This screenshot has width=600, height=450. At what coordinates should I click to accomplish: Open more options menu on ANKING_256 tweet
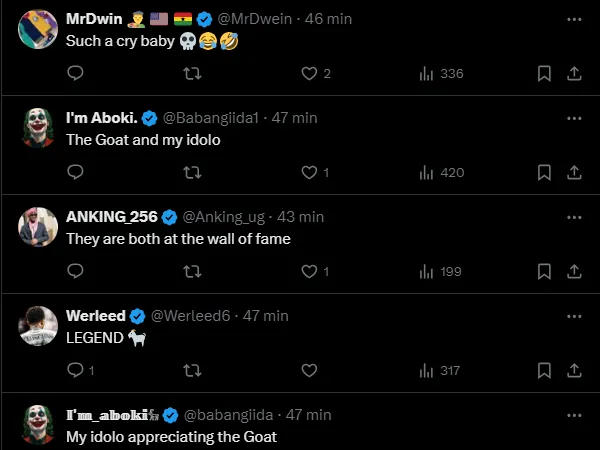(574, 216)
